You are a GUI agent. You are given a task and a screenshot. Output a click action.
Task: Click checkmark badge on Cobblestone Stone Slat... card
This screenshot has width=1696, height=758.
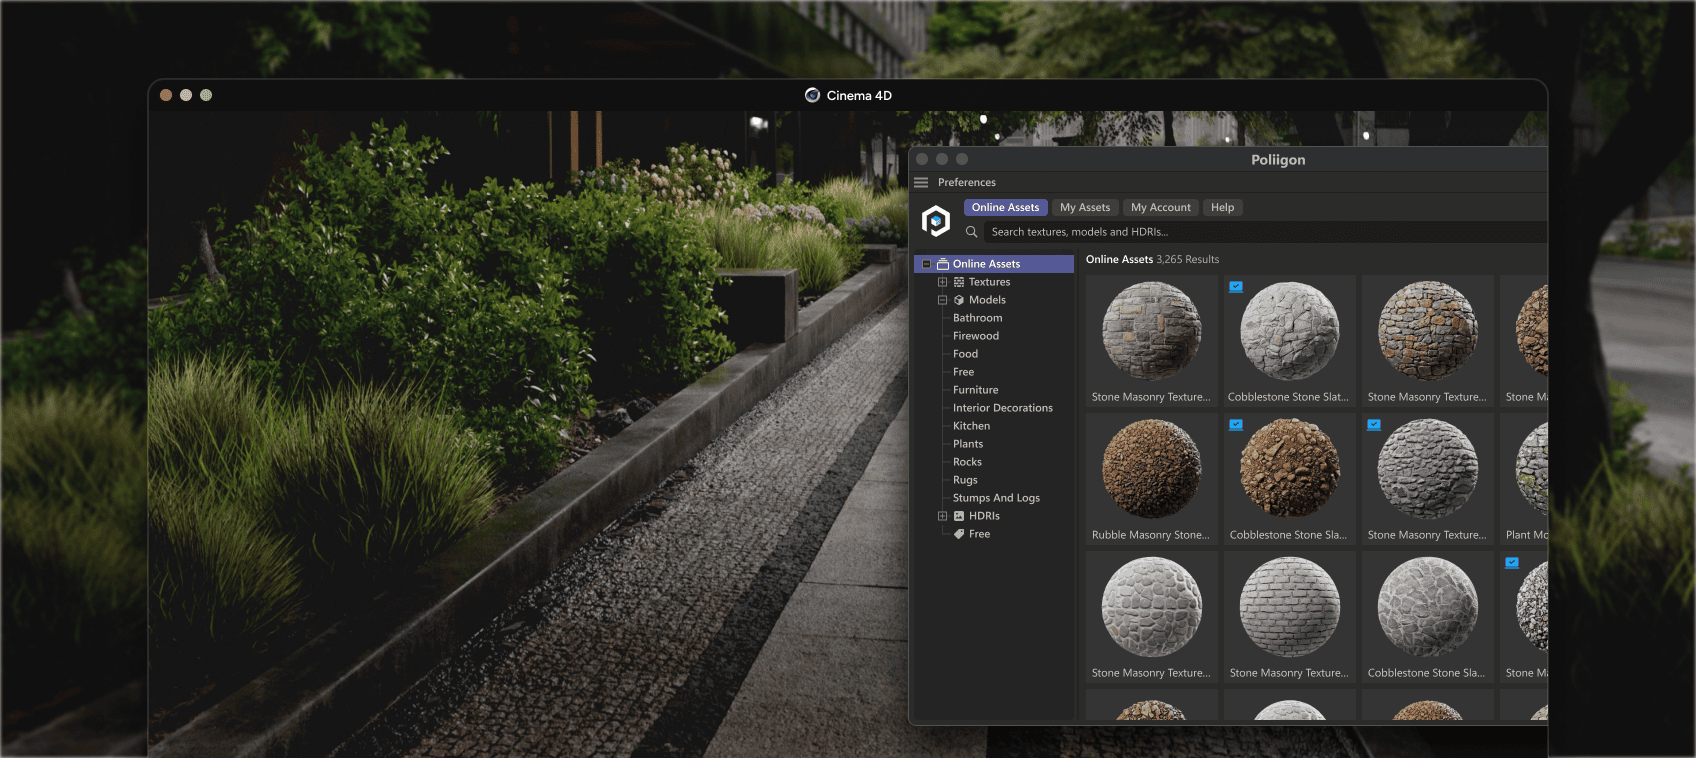pos(1236,287)
